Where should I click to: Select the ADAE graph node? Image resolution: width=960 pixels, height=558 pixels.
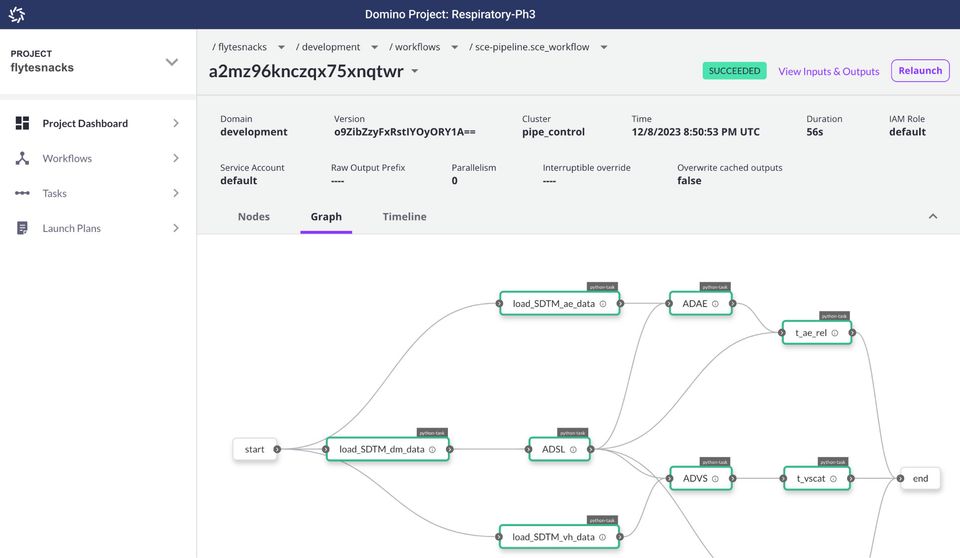pyautogui.click(x=700, y=304)
